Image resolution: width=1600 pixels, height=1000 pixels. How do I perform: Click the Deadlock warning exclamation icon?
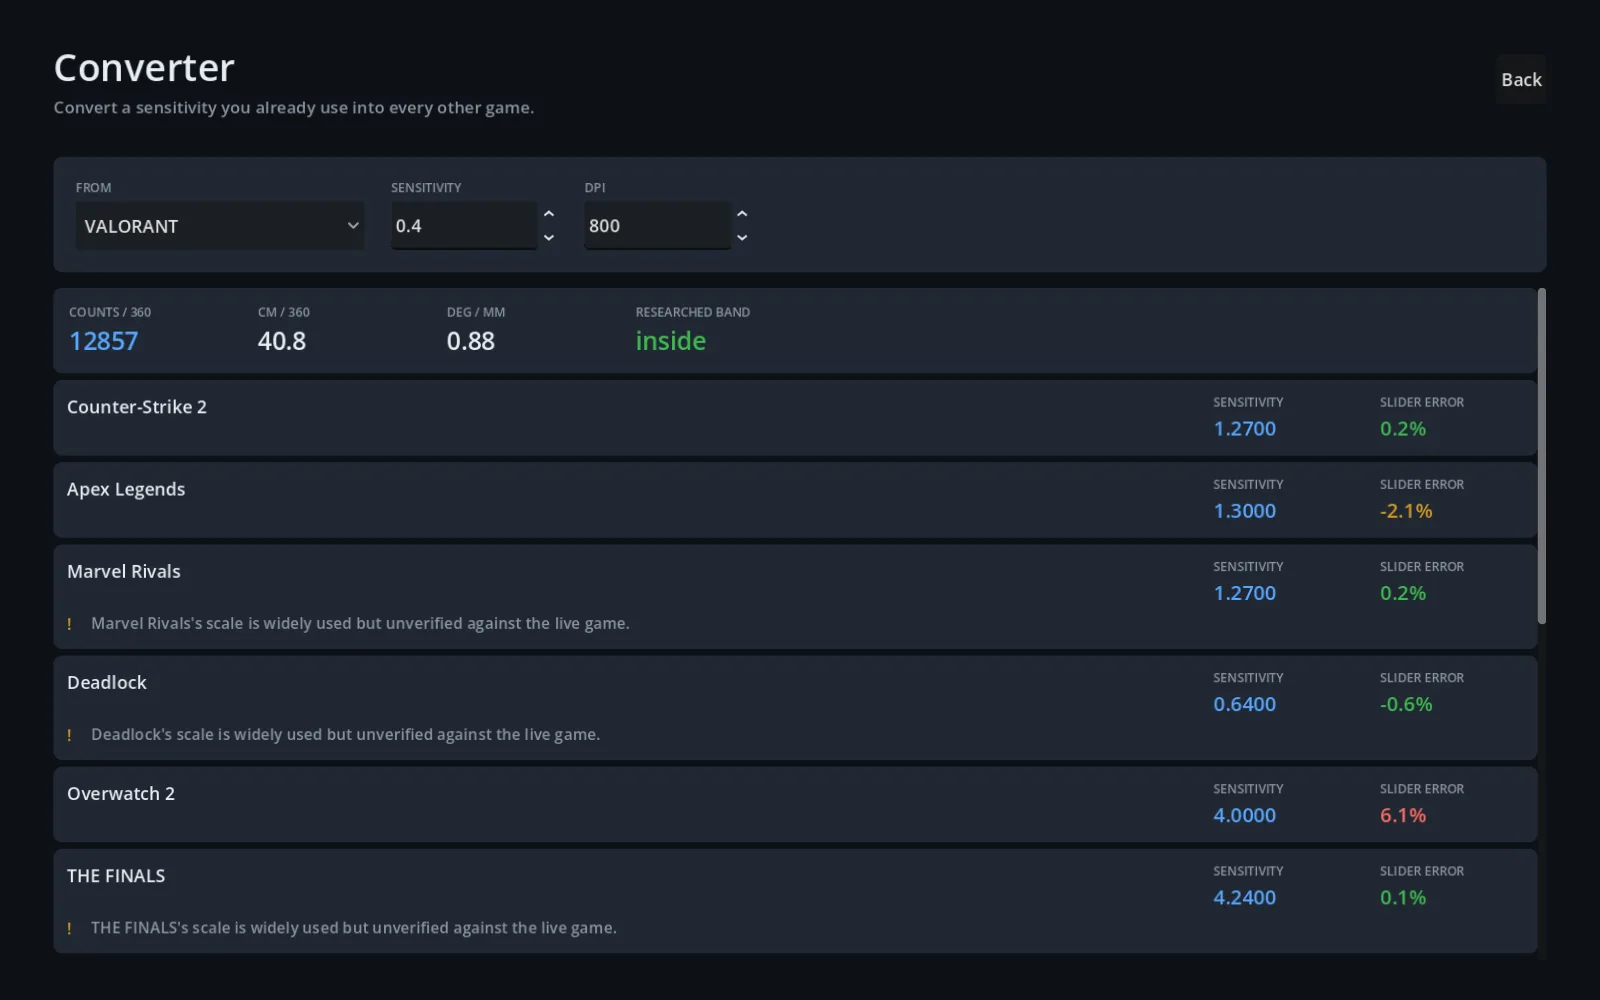(x=69, y=735)
